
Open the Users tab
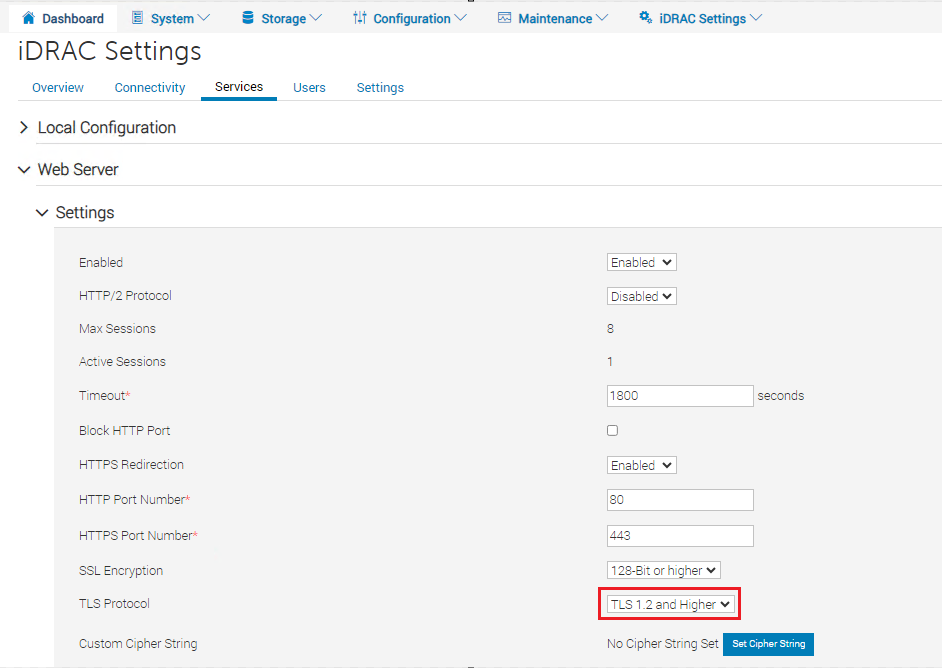coord(309,88)
